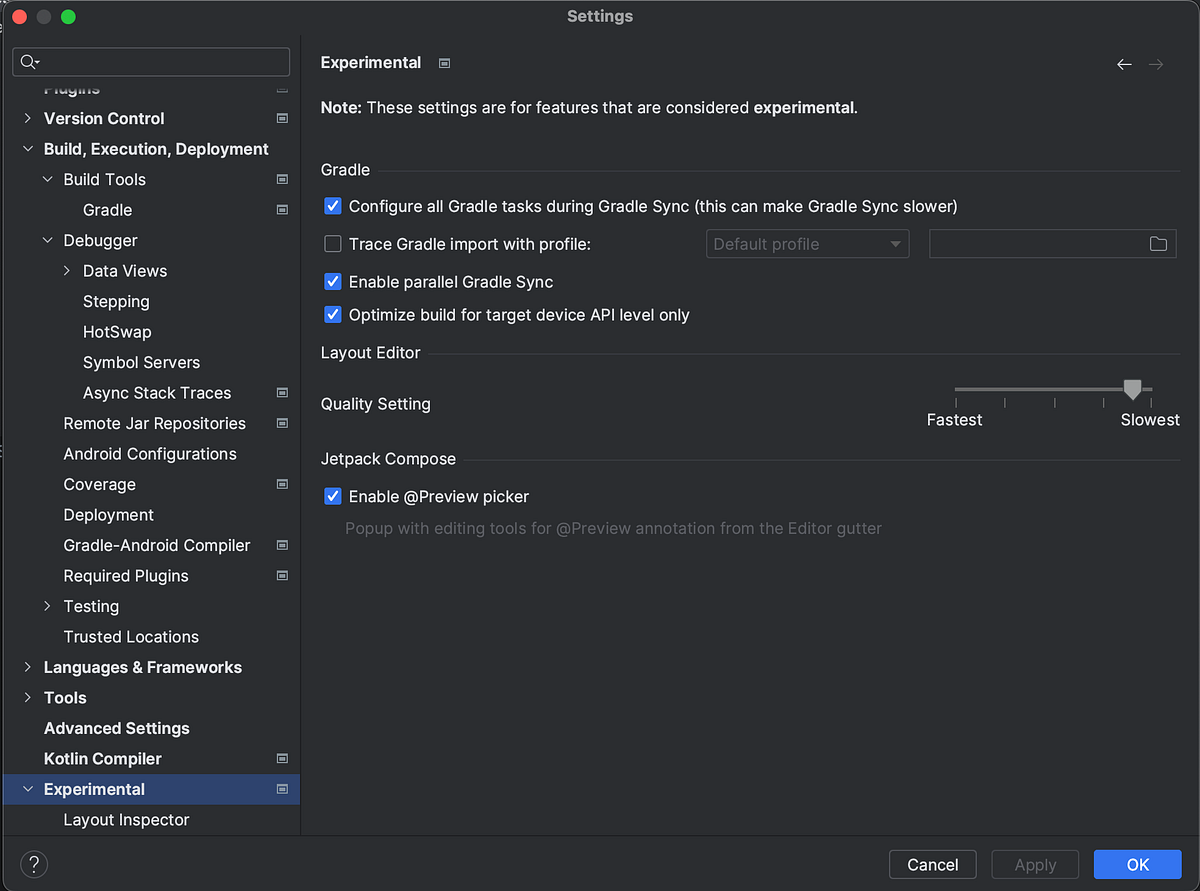This screenshot has width=1200, height=891.
Task: Enable Trace Gradle import with profile
Action: pyautogui.click(x=333, y=244)
